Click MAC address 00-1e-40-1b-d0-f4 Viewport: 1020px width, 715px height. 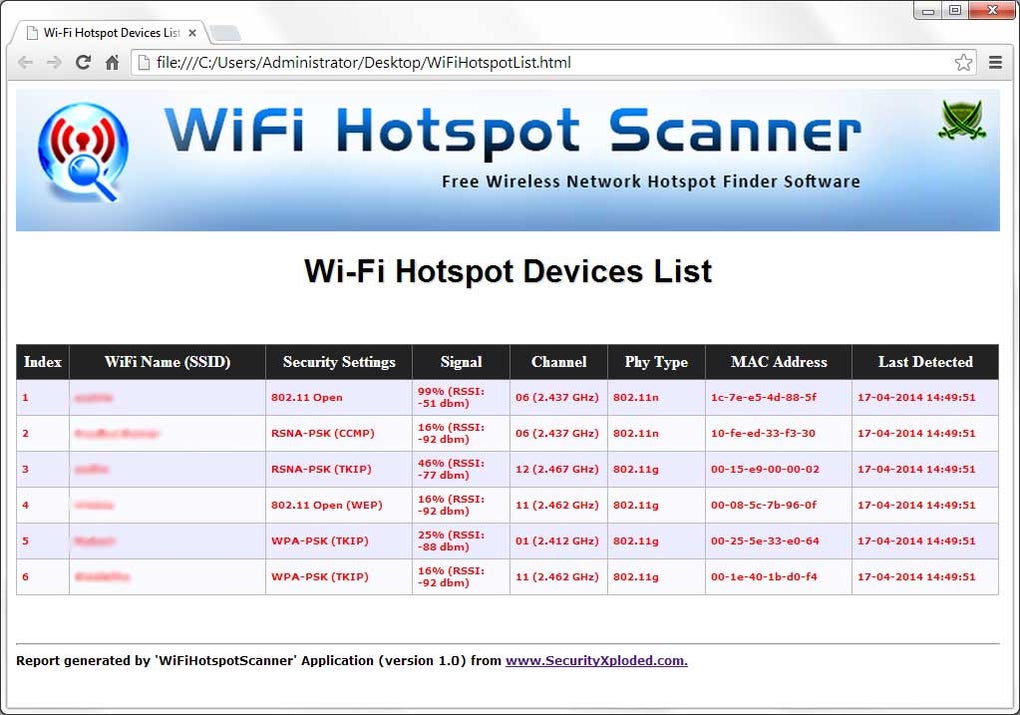pos(764,576)
